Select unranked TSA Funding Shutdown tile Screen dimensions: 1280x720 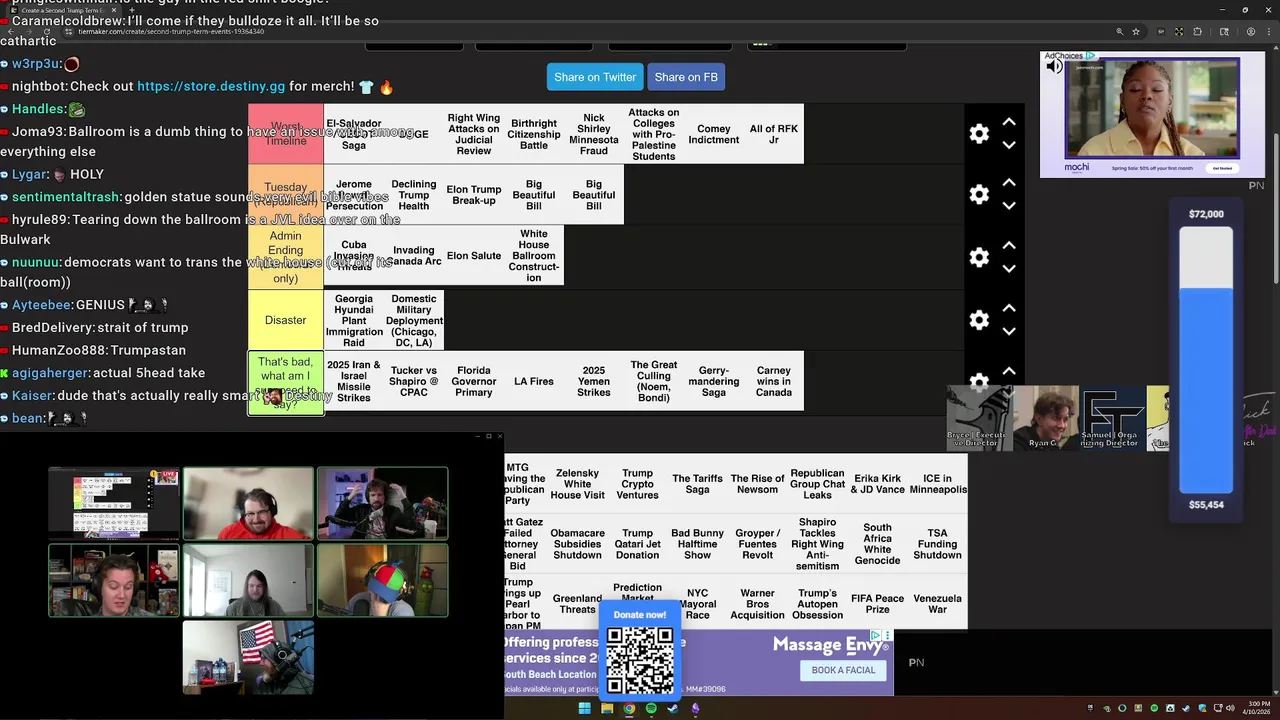[x=937, y=544]
